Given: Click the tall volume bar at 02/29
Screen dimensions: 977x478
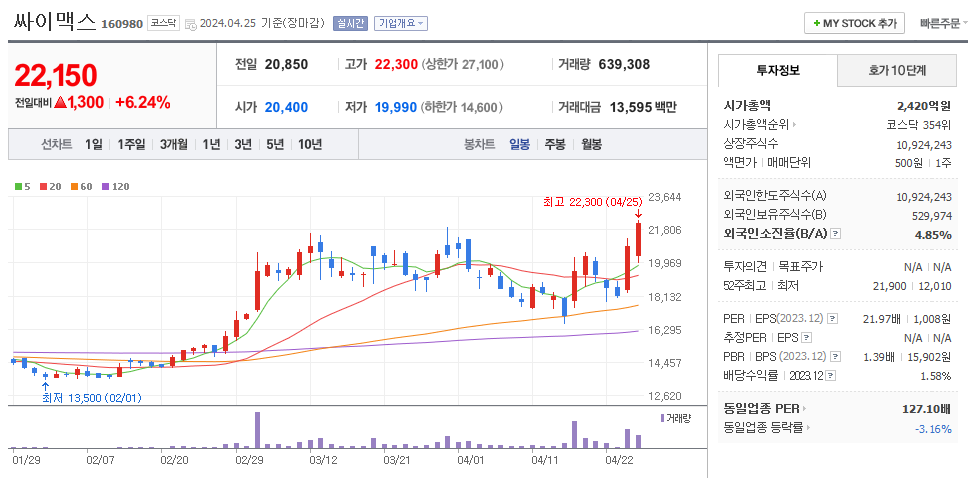Looking at the screenshot, I should 257,430.
